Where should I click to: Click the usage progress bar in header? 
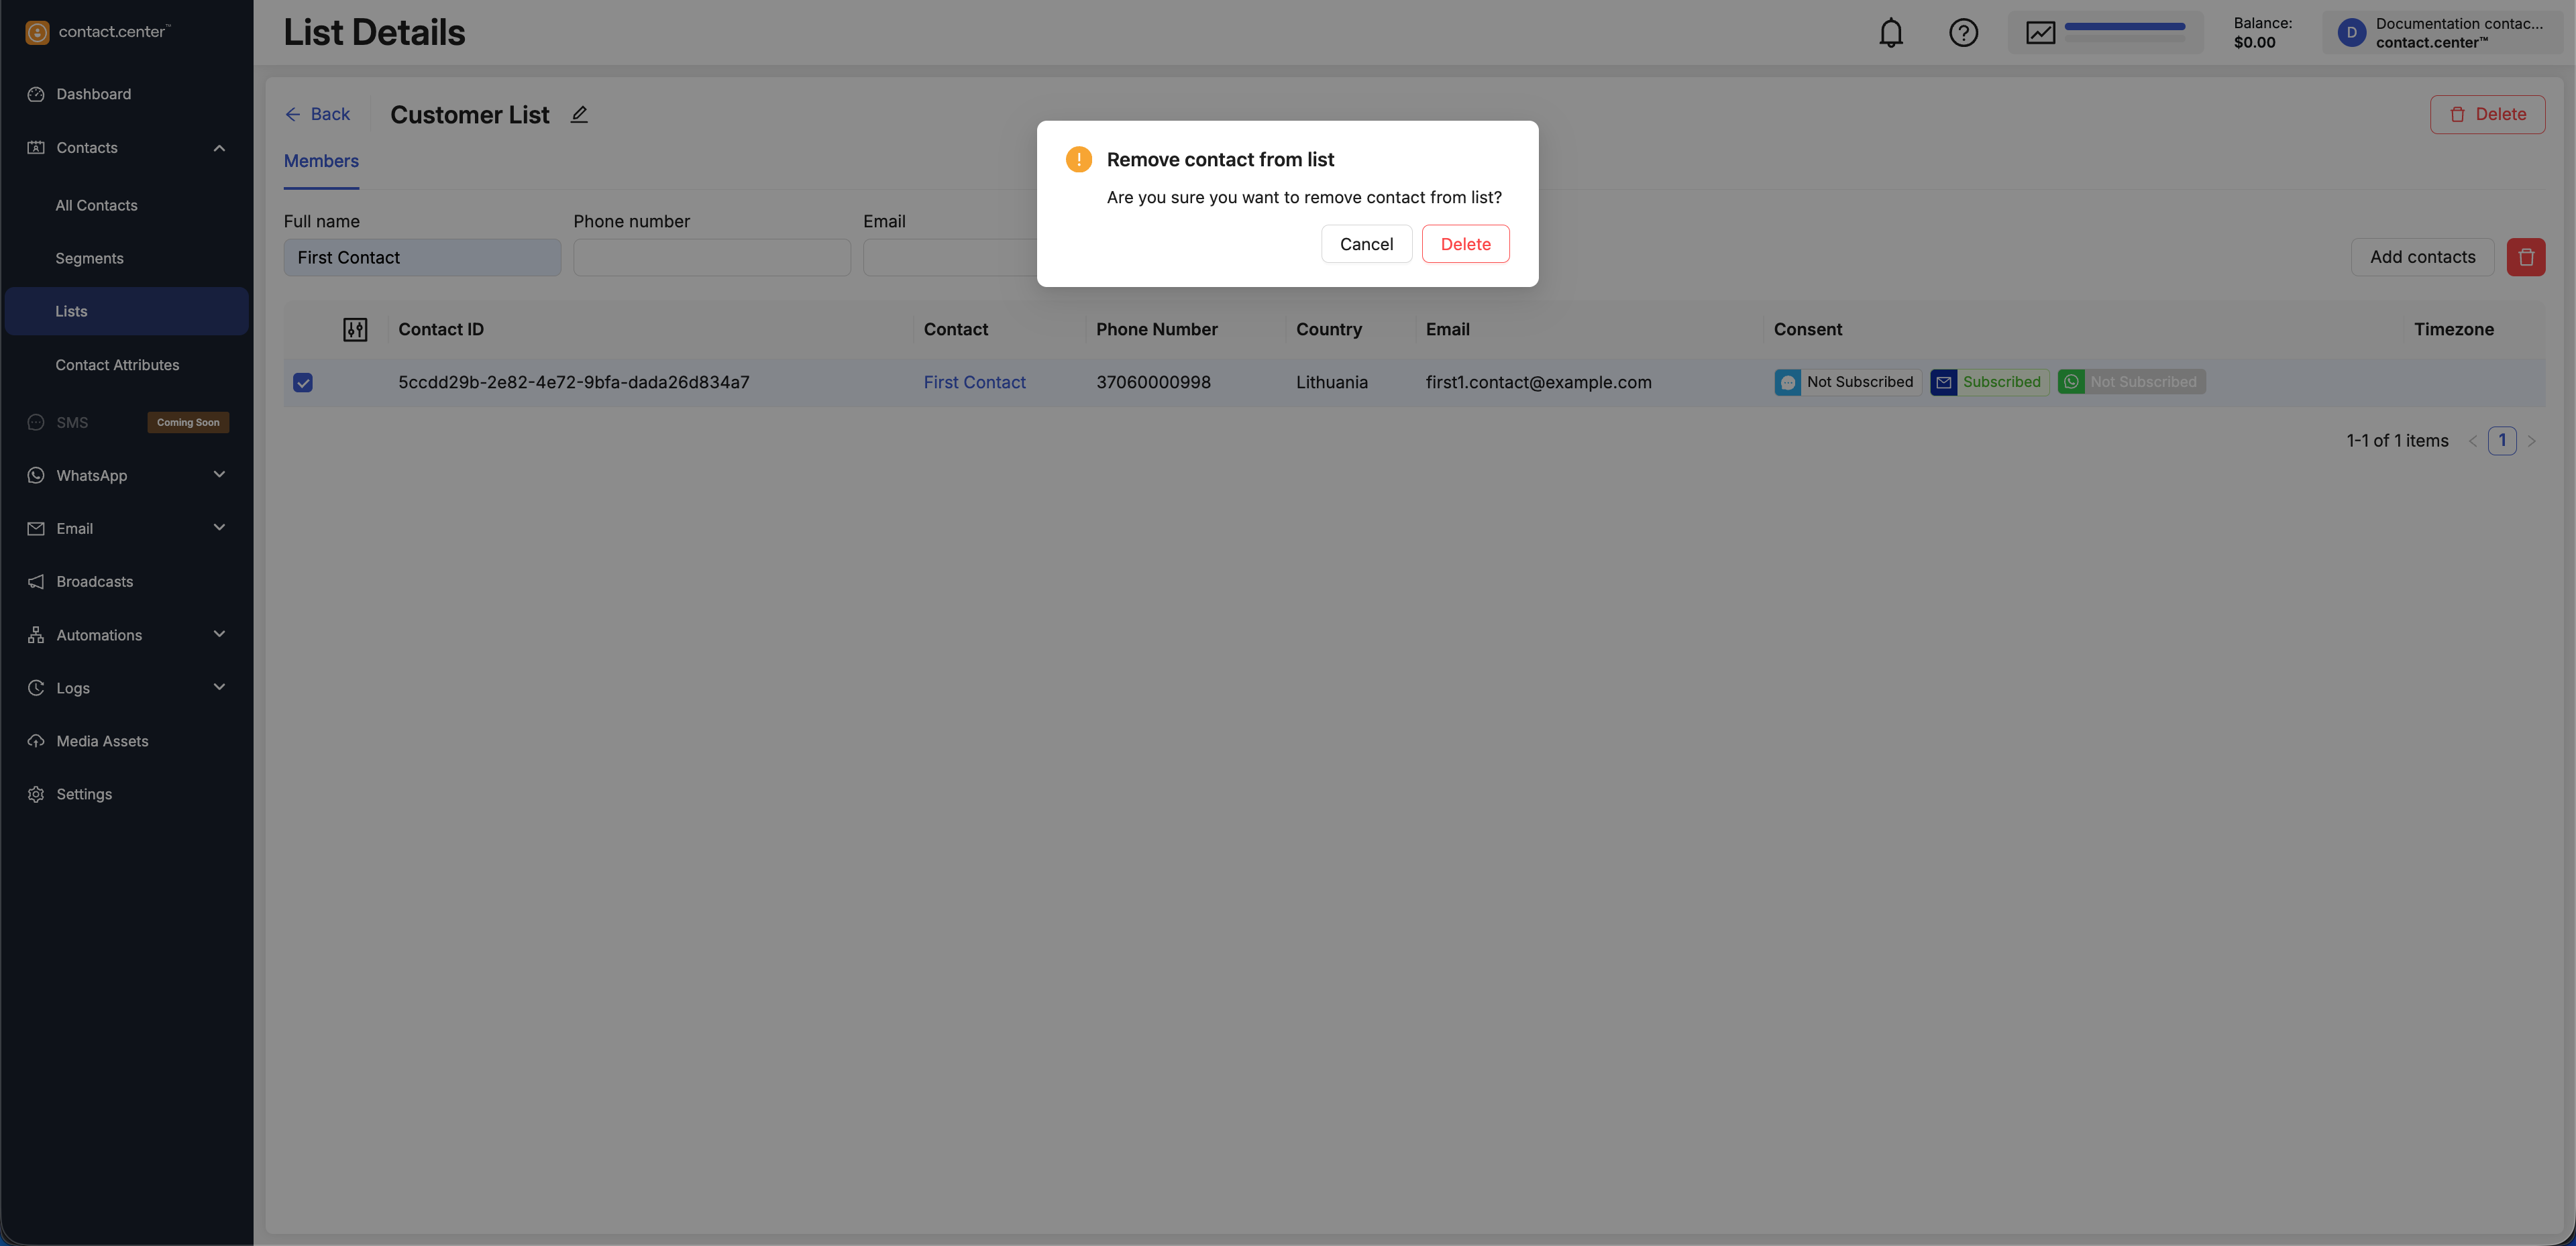[x=2124, y=27]
